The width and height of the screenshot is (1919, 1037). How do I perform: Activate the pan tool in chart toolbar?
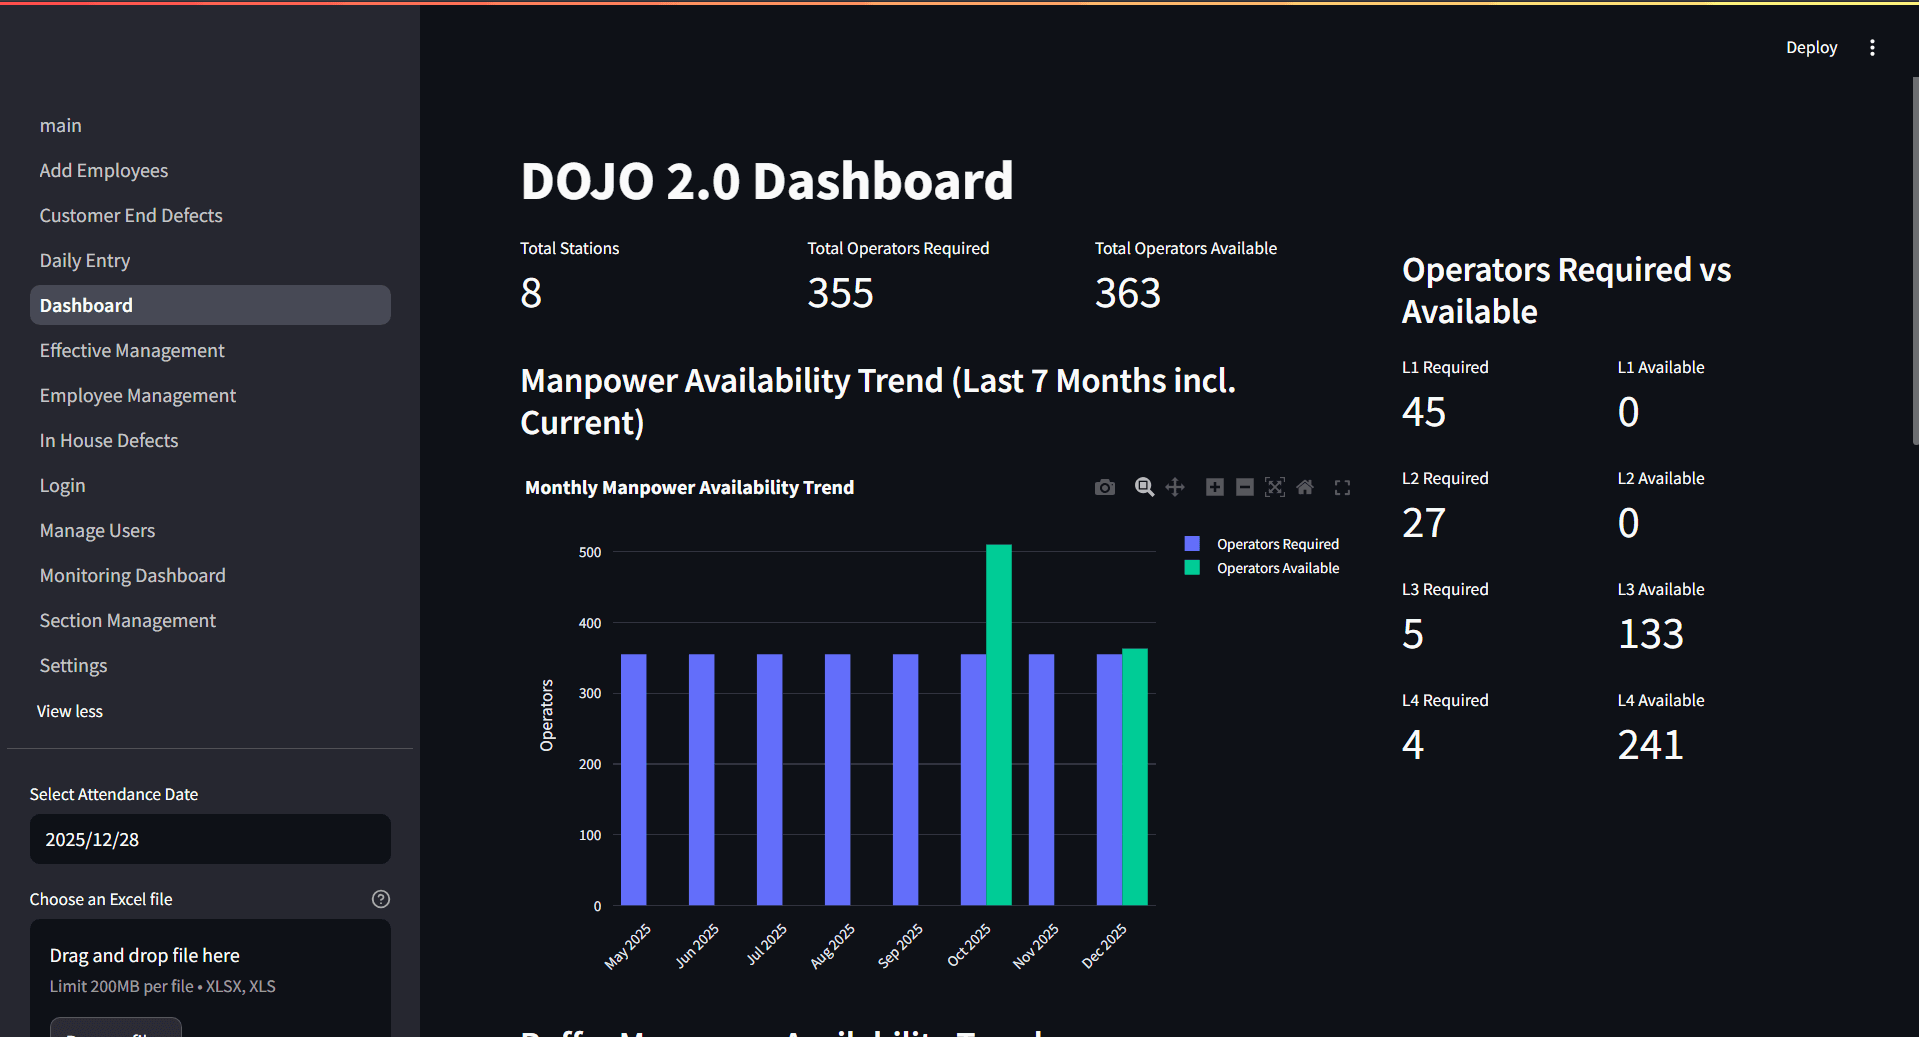point(1175,487)
